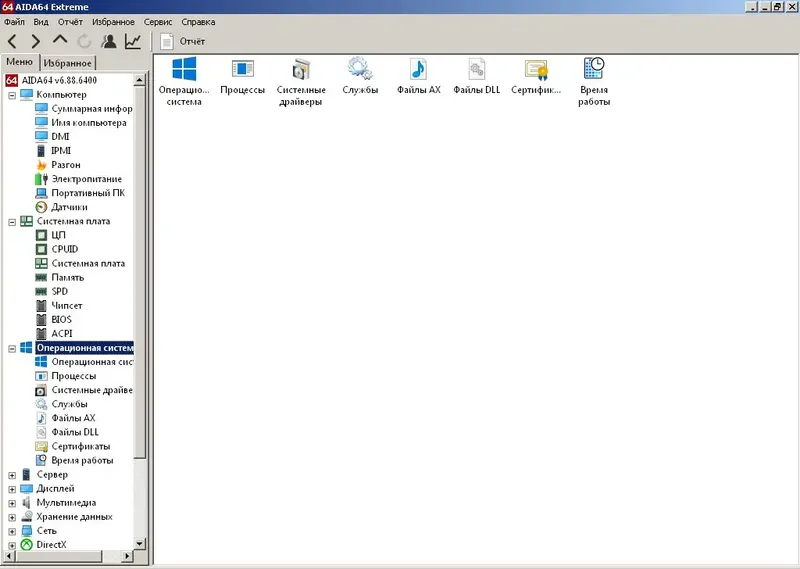Select Суммарная информация in the tree

coord(84,108)
